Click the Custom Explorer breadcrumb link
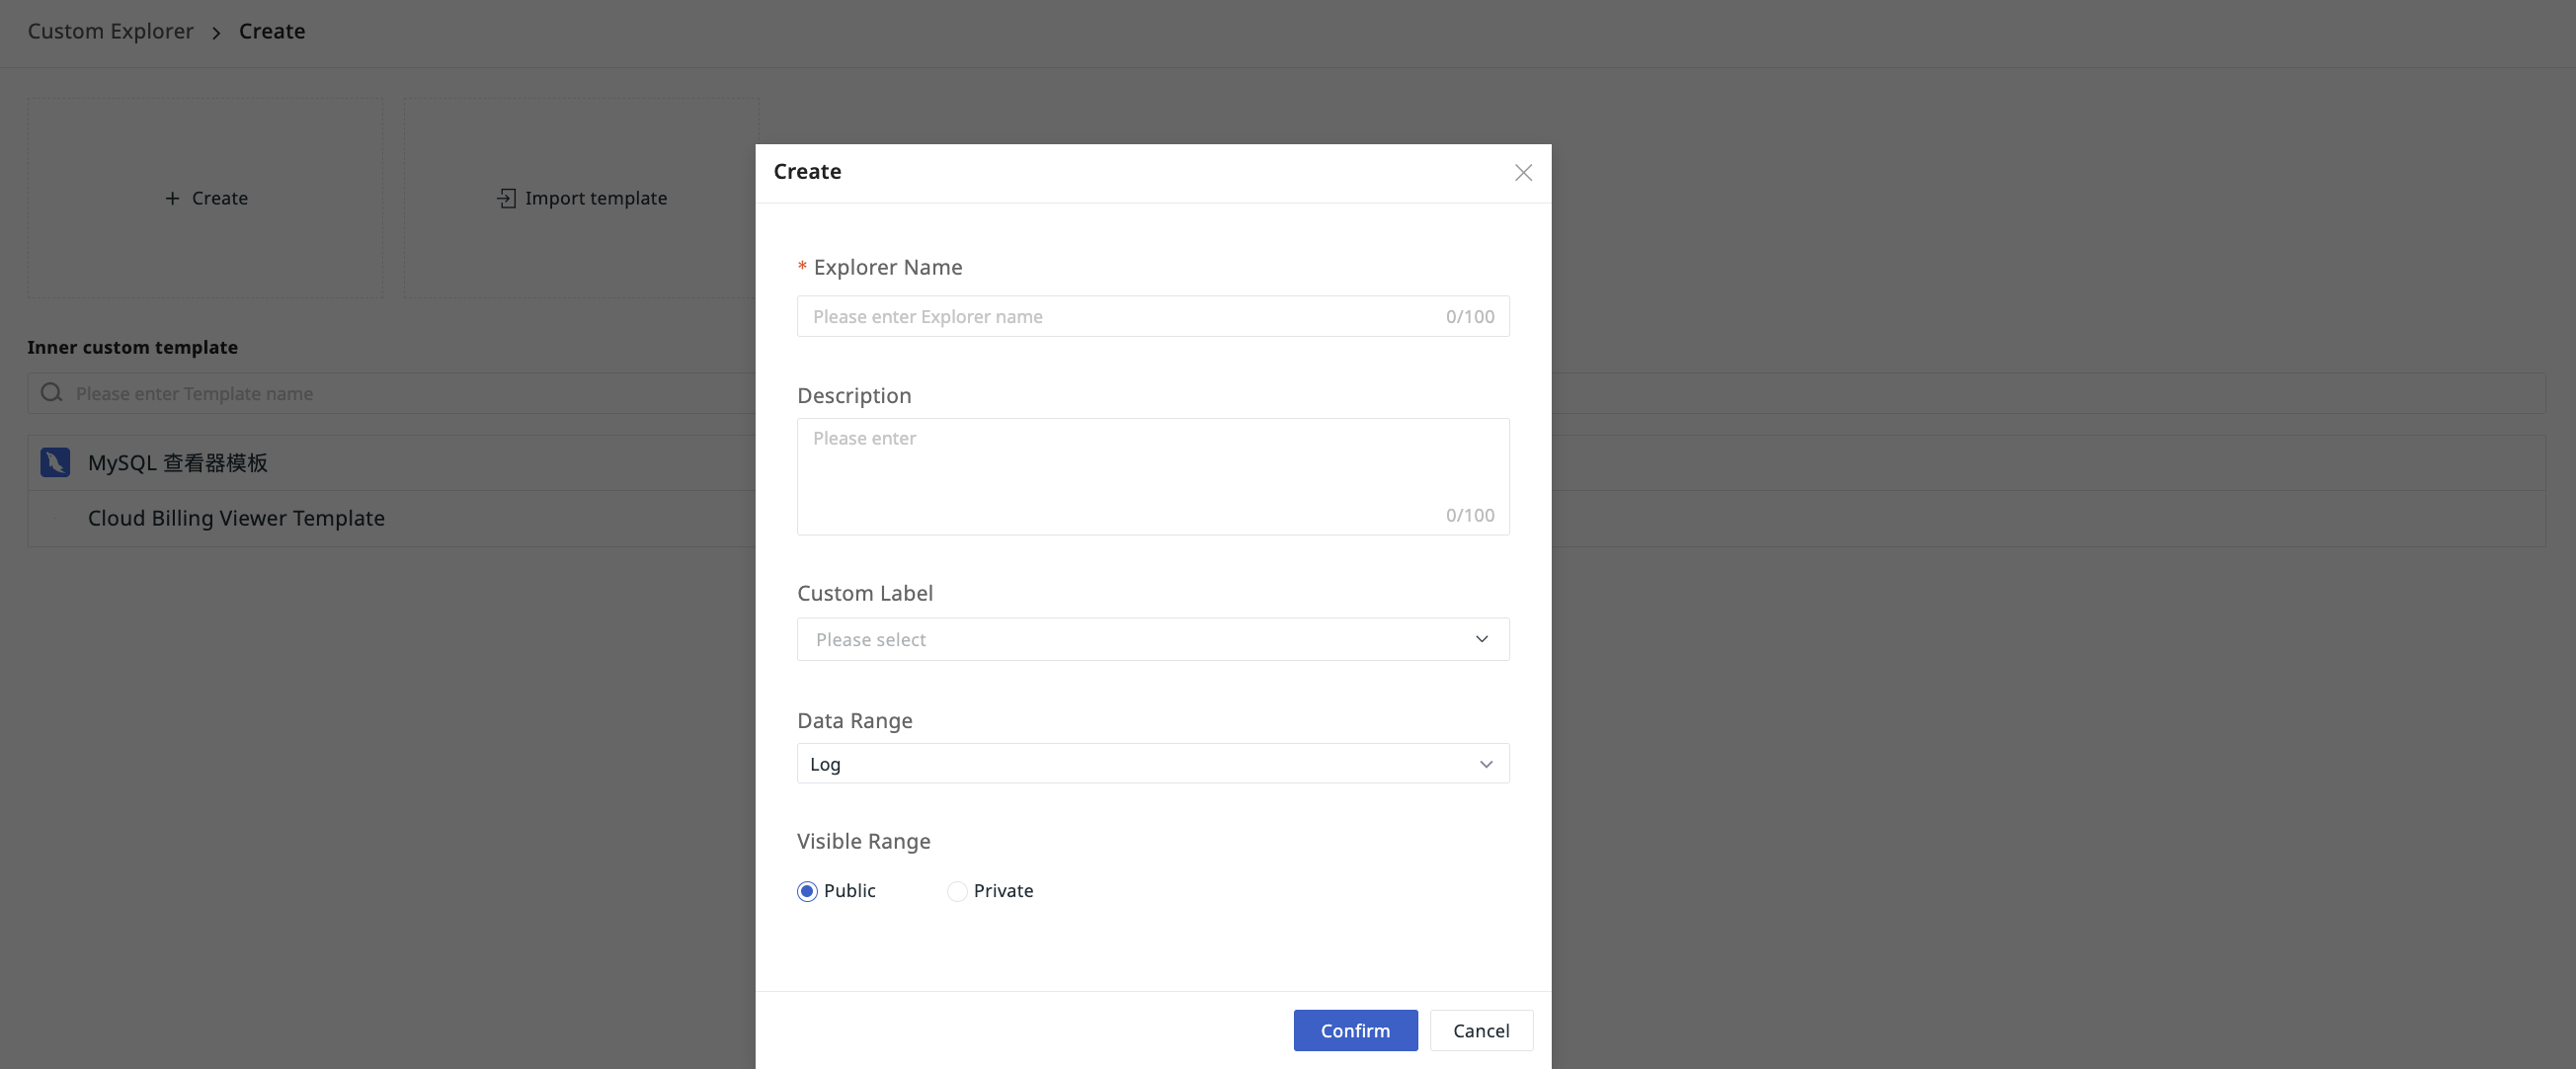The width and height of the screenshot is (2576, 1069). (x=110, y=31)
